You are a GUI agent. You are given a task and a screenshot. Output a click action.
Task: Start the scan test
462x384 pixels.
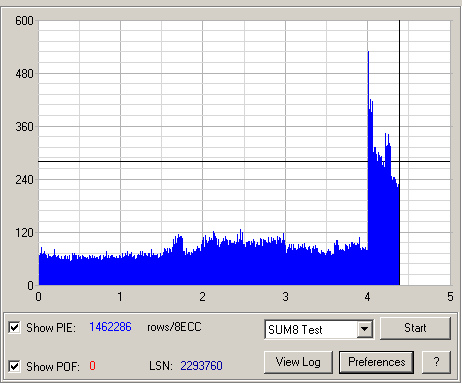pos(415,328)
